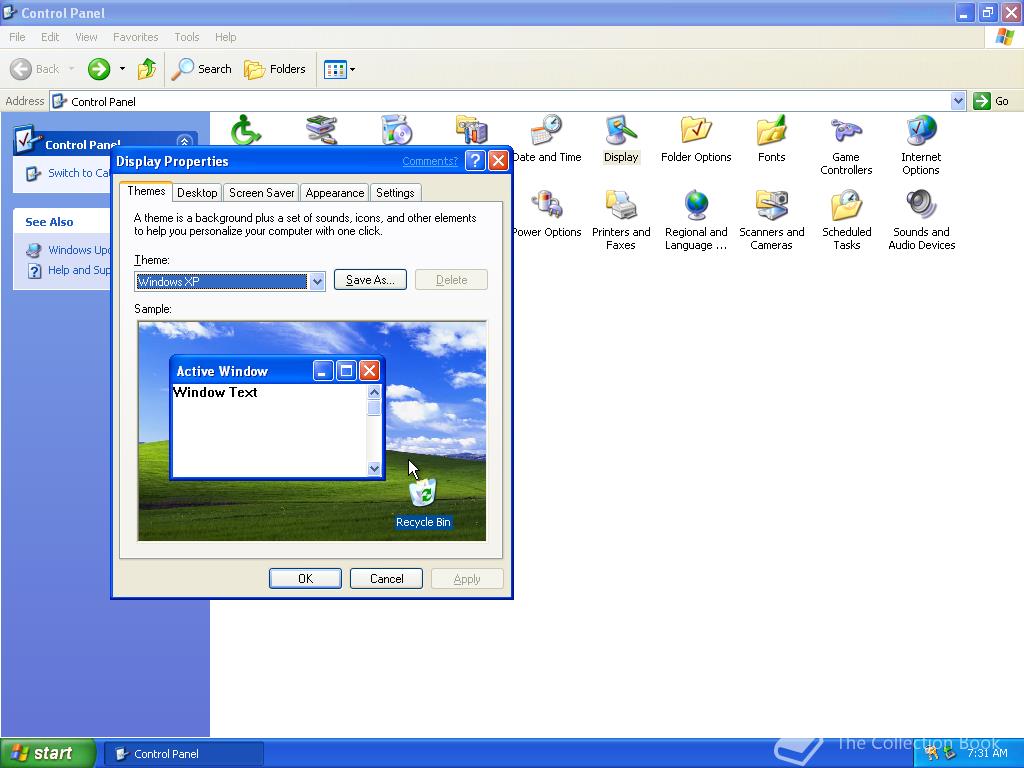Image resolution: width=1024 pixels, height=768 pixels.
Task: Switch to the Desktop tab
Action: [x=197, y=193]
